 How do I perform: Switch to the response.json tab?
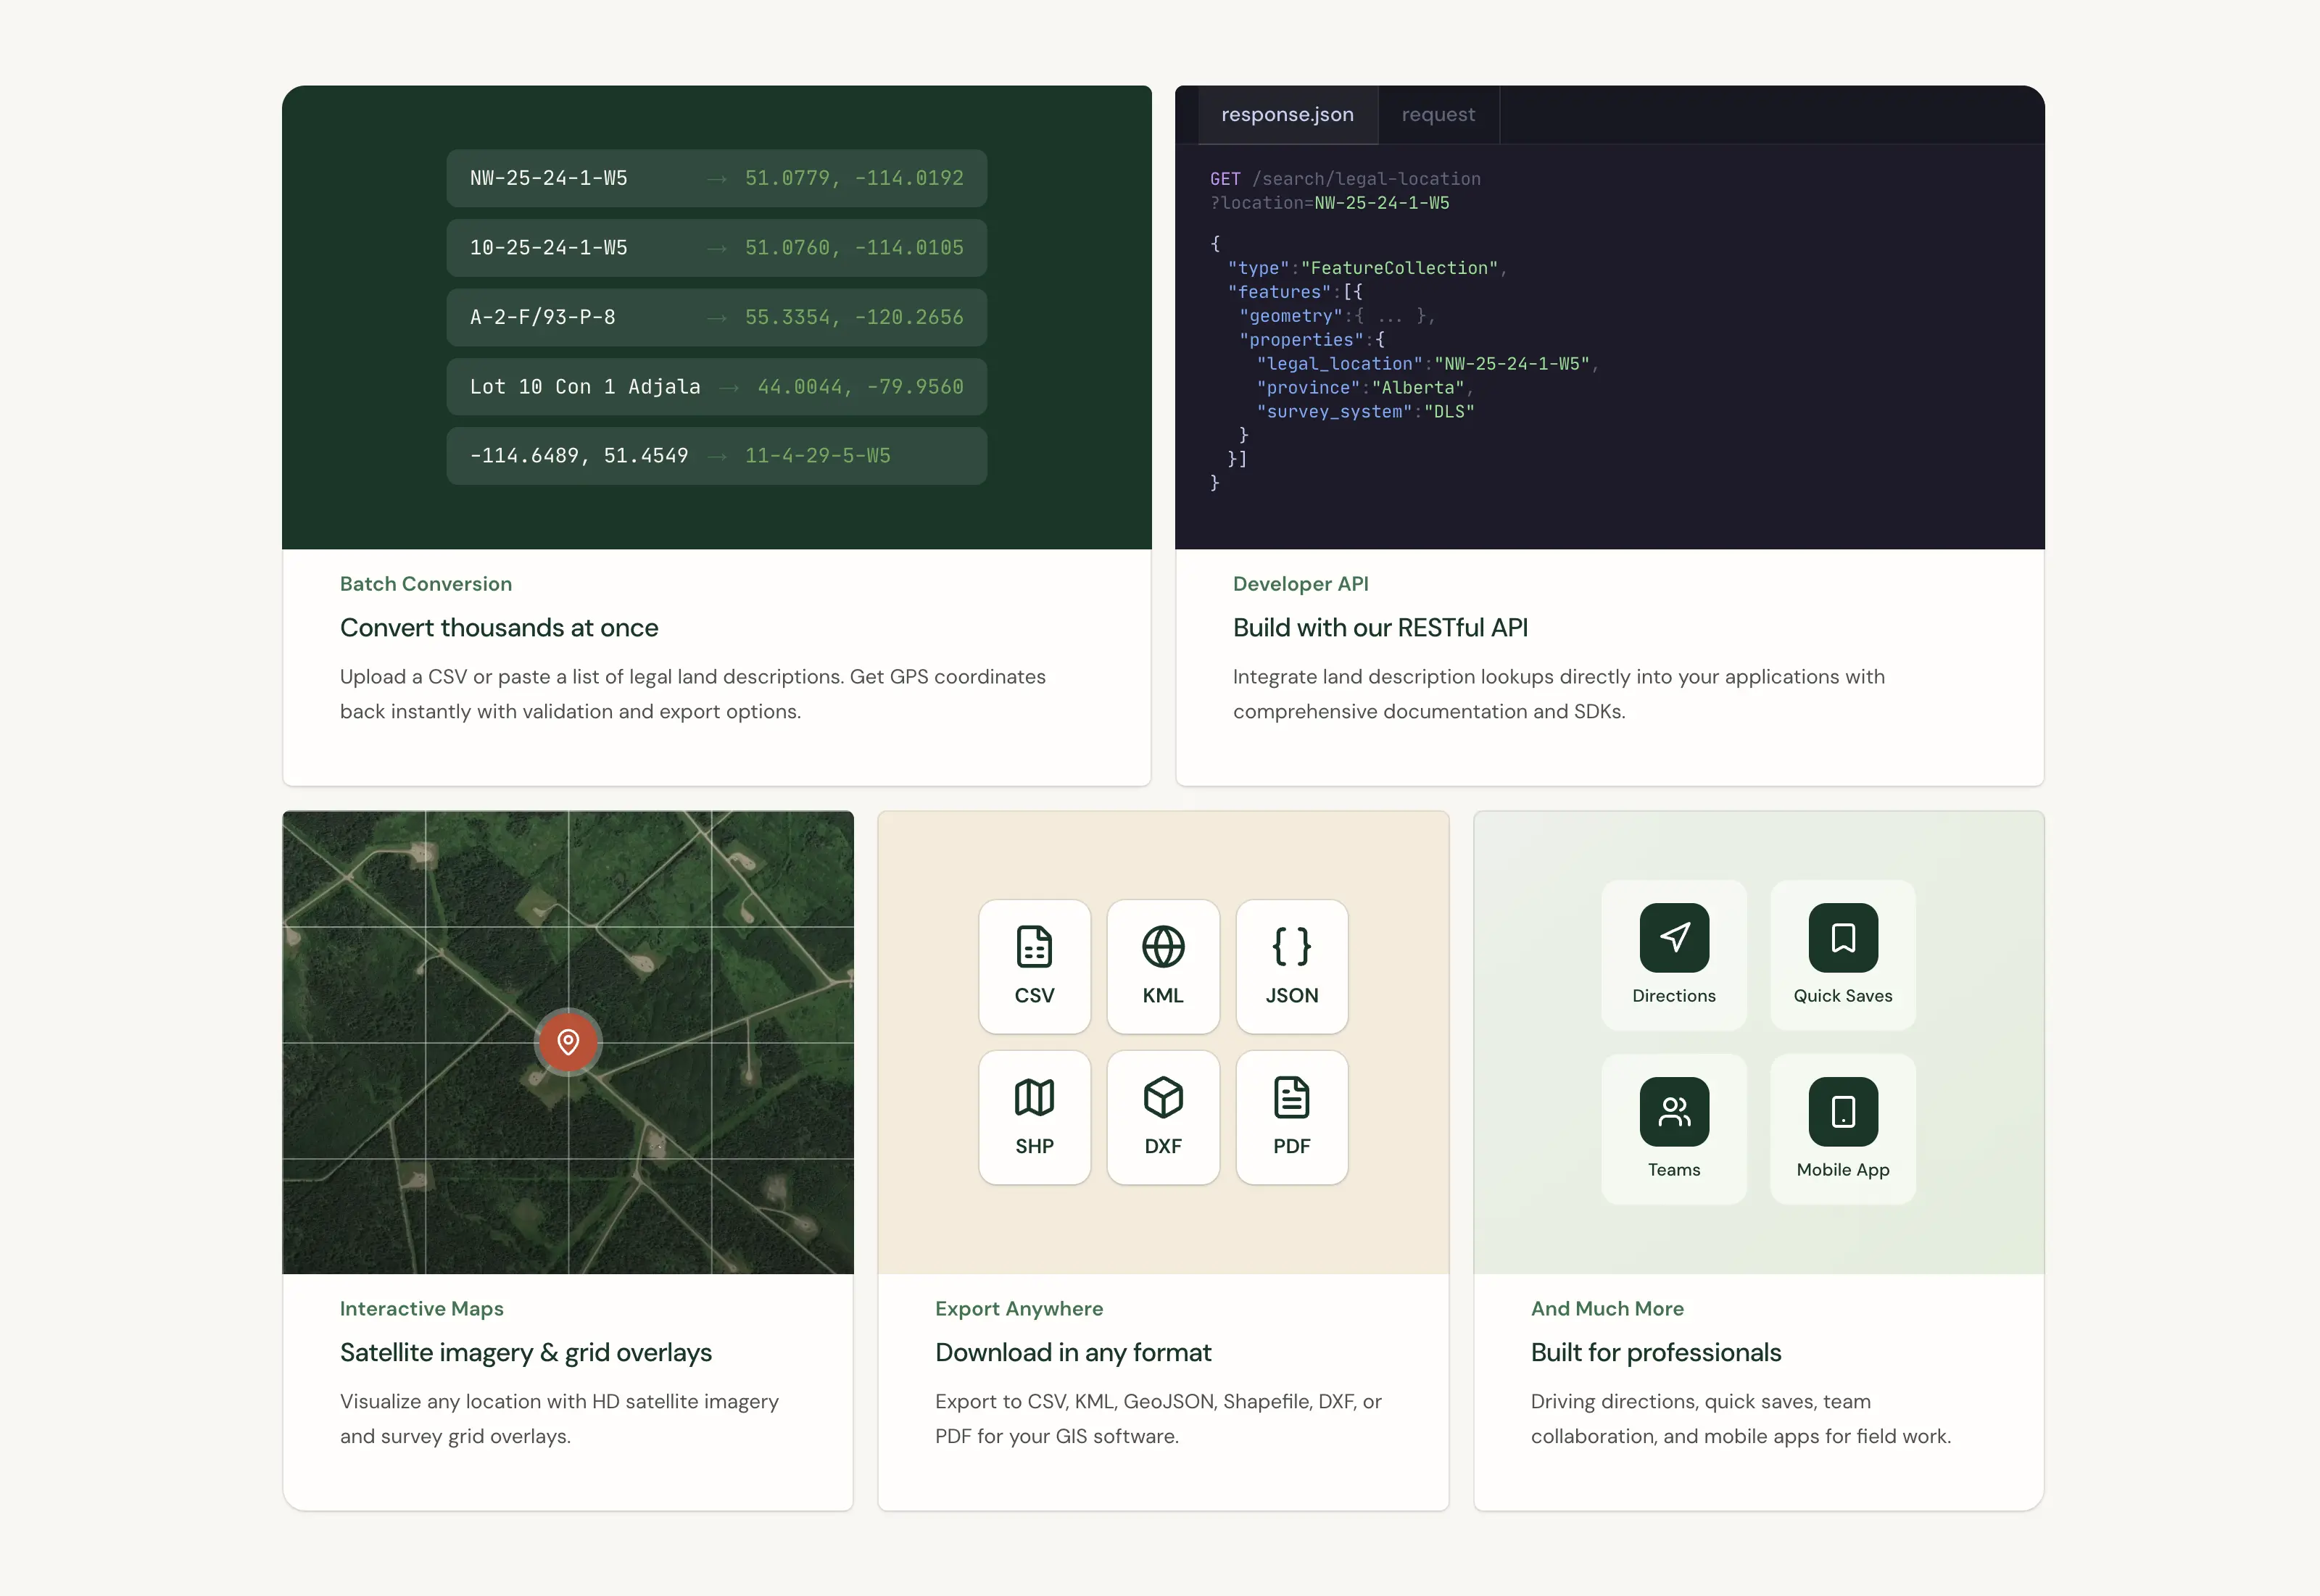tap(1287, 115)
